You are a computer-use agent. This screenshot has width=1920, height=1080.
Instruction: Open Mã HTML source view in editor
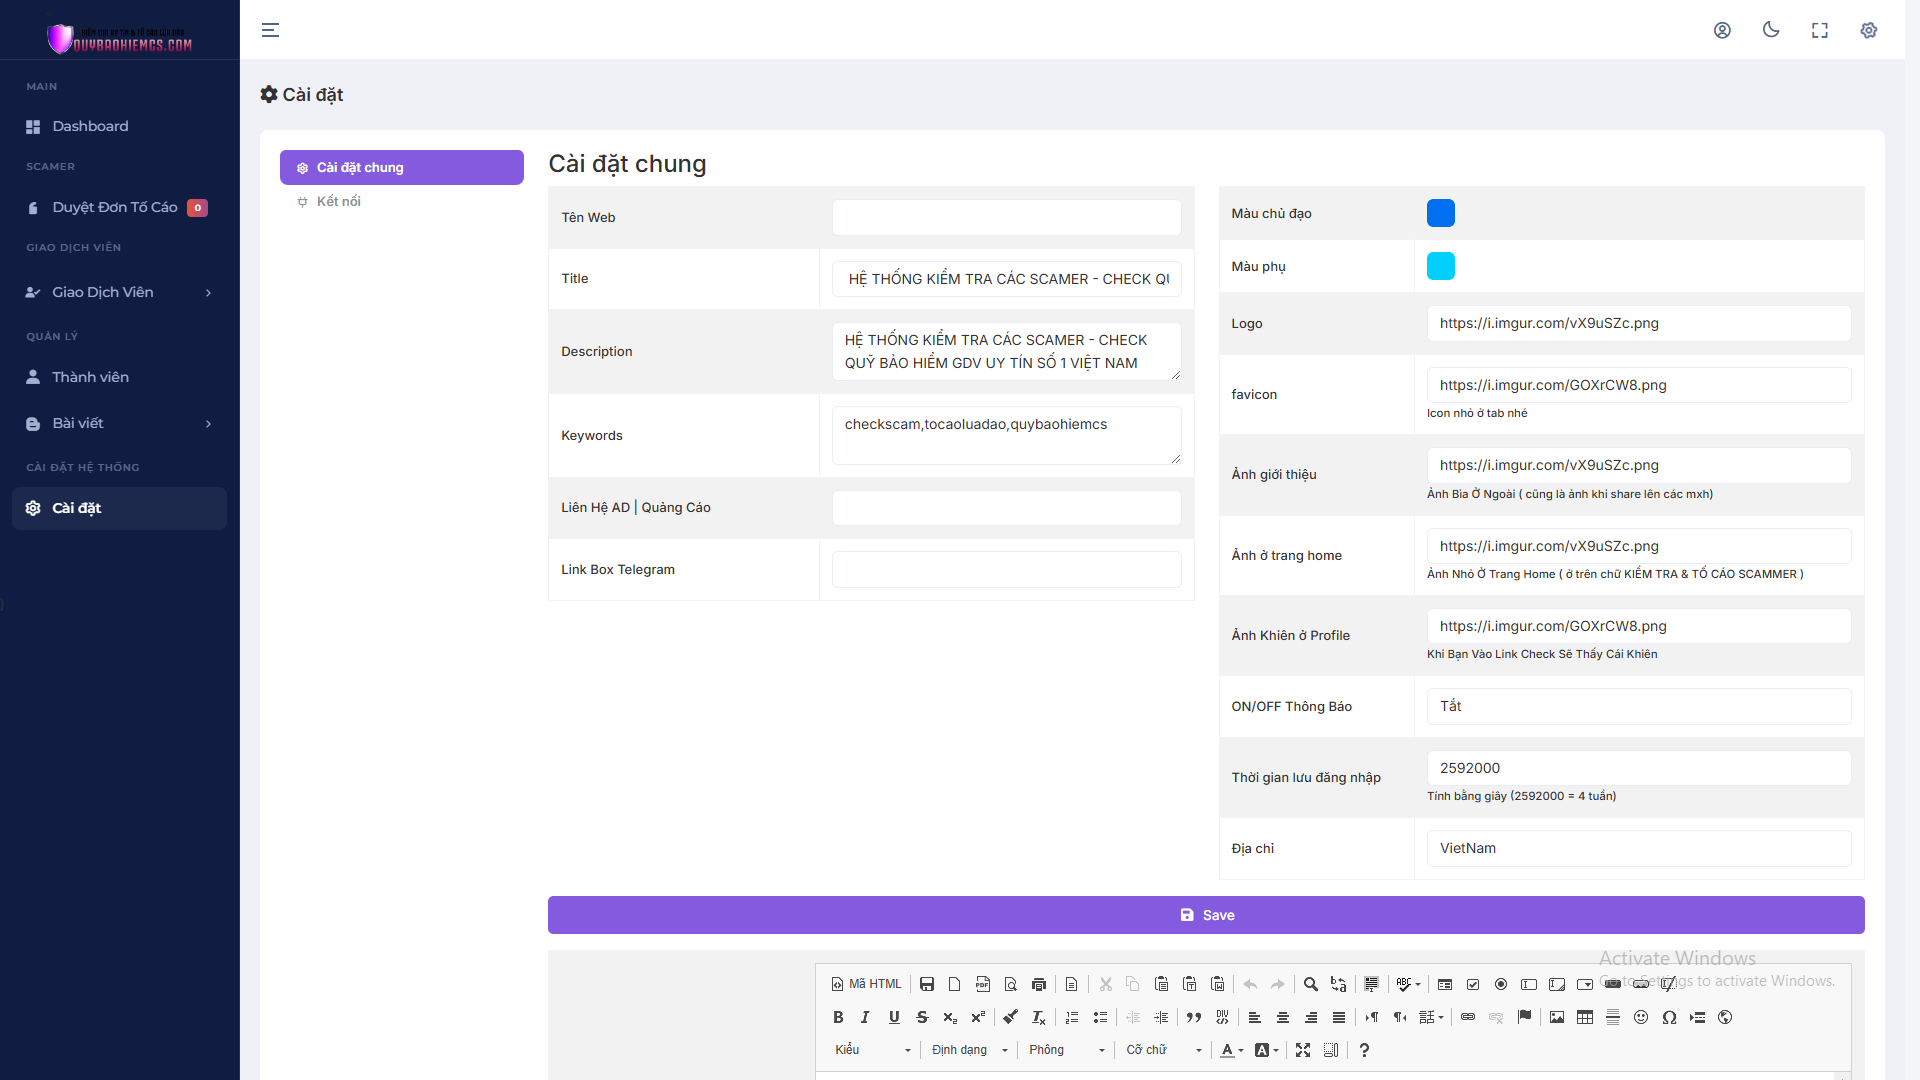point(865,984)
